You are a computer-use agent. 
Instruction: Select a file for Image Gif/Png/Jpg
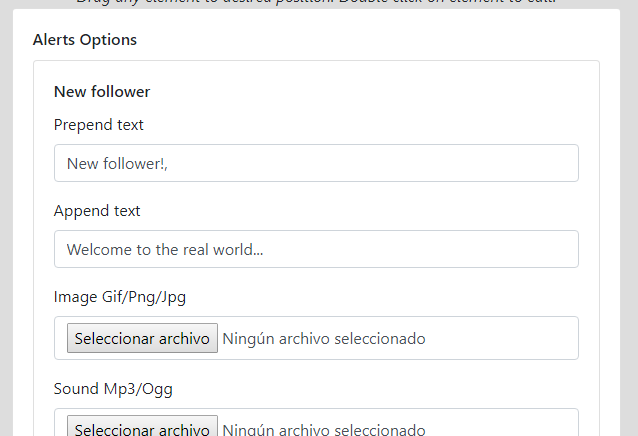(142, 338)
